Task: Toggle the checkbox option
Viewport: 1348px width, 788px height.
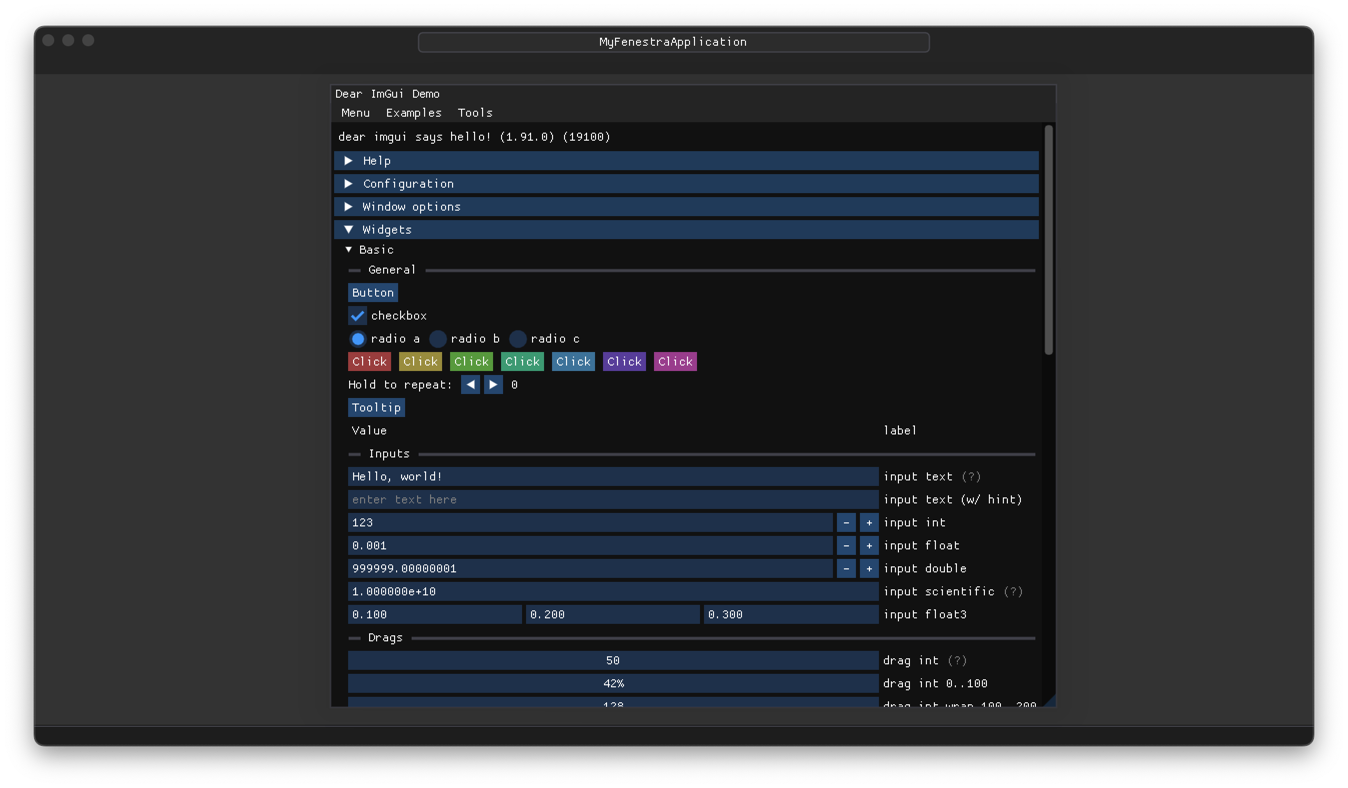Action: (357, 315)
